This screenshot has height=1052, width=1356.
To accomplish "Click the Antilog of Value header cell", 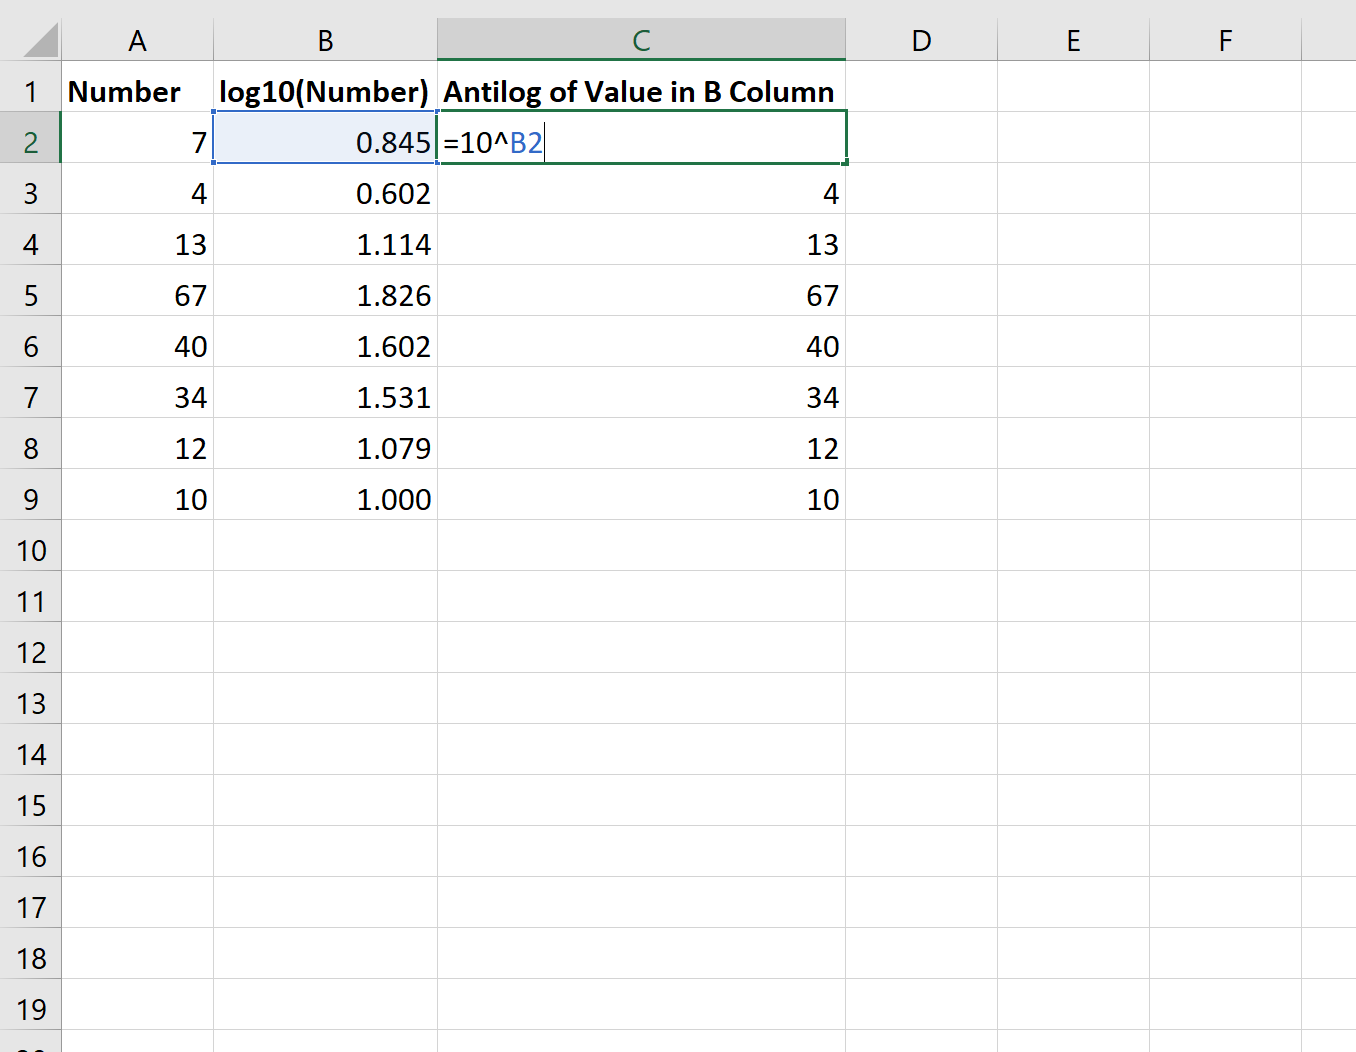I will [x=641, y=91].
